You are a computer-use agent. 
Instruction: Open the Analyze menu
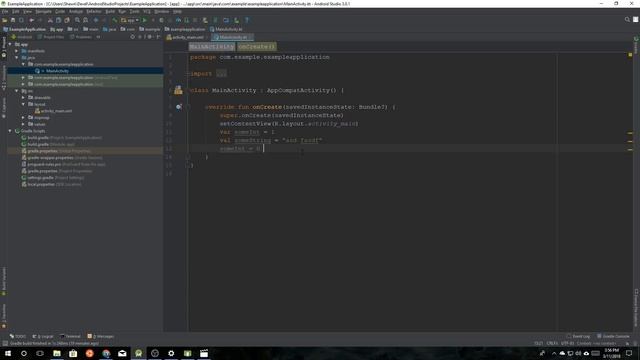pyautogui.click(x=76, y=11)
